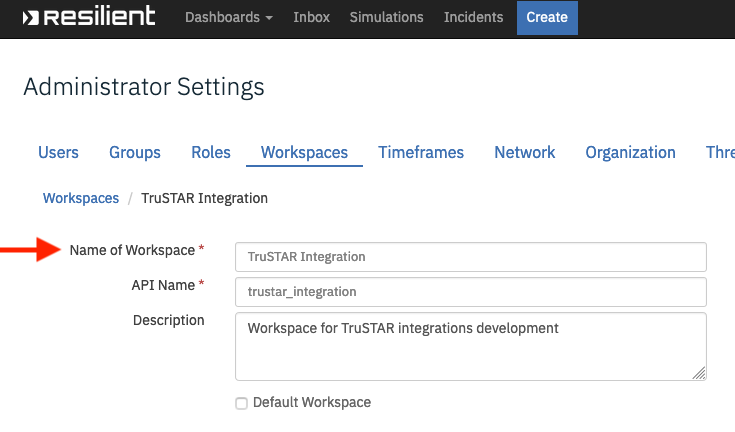Click the Administrator Settings heading
The width and height of the screenshot is (735, 432).
144,87
